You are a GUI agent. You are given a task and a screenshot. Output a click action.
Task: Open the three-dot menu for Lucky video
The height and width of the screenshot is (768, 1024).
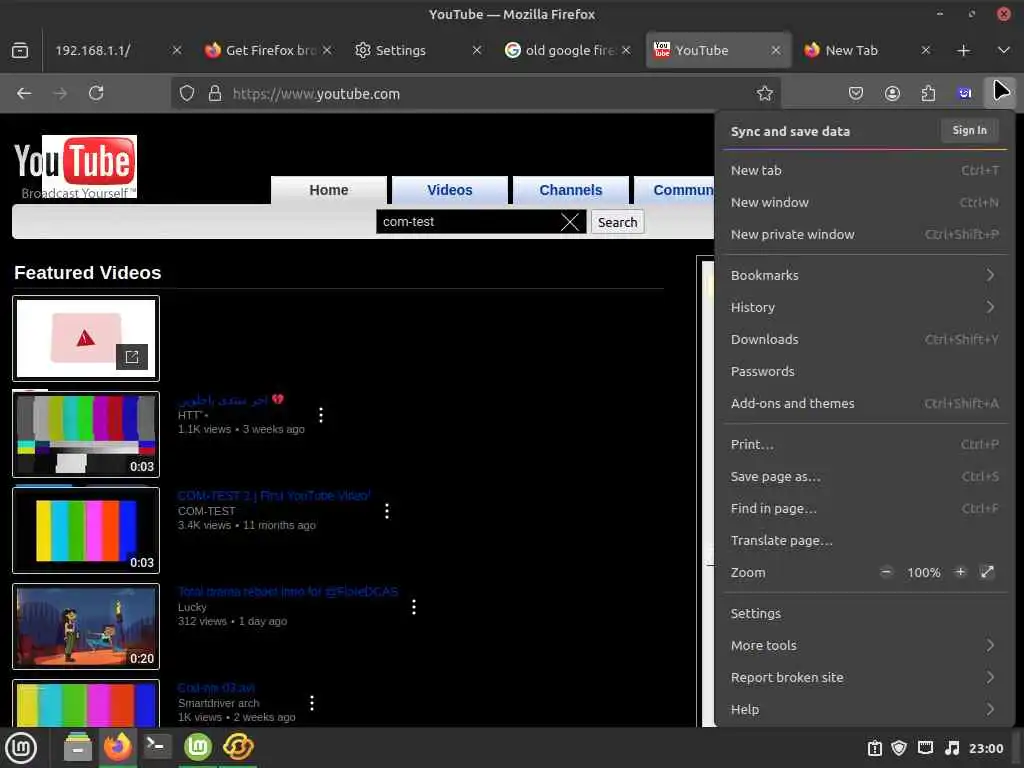point(413,607)
